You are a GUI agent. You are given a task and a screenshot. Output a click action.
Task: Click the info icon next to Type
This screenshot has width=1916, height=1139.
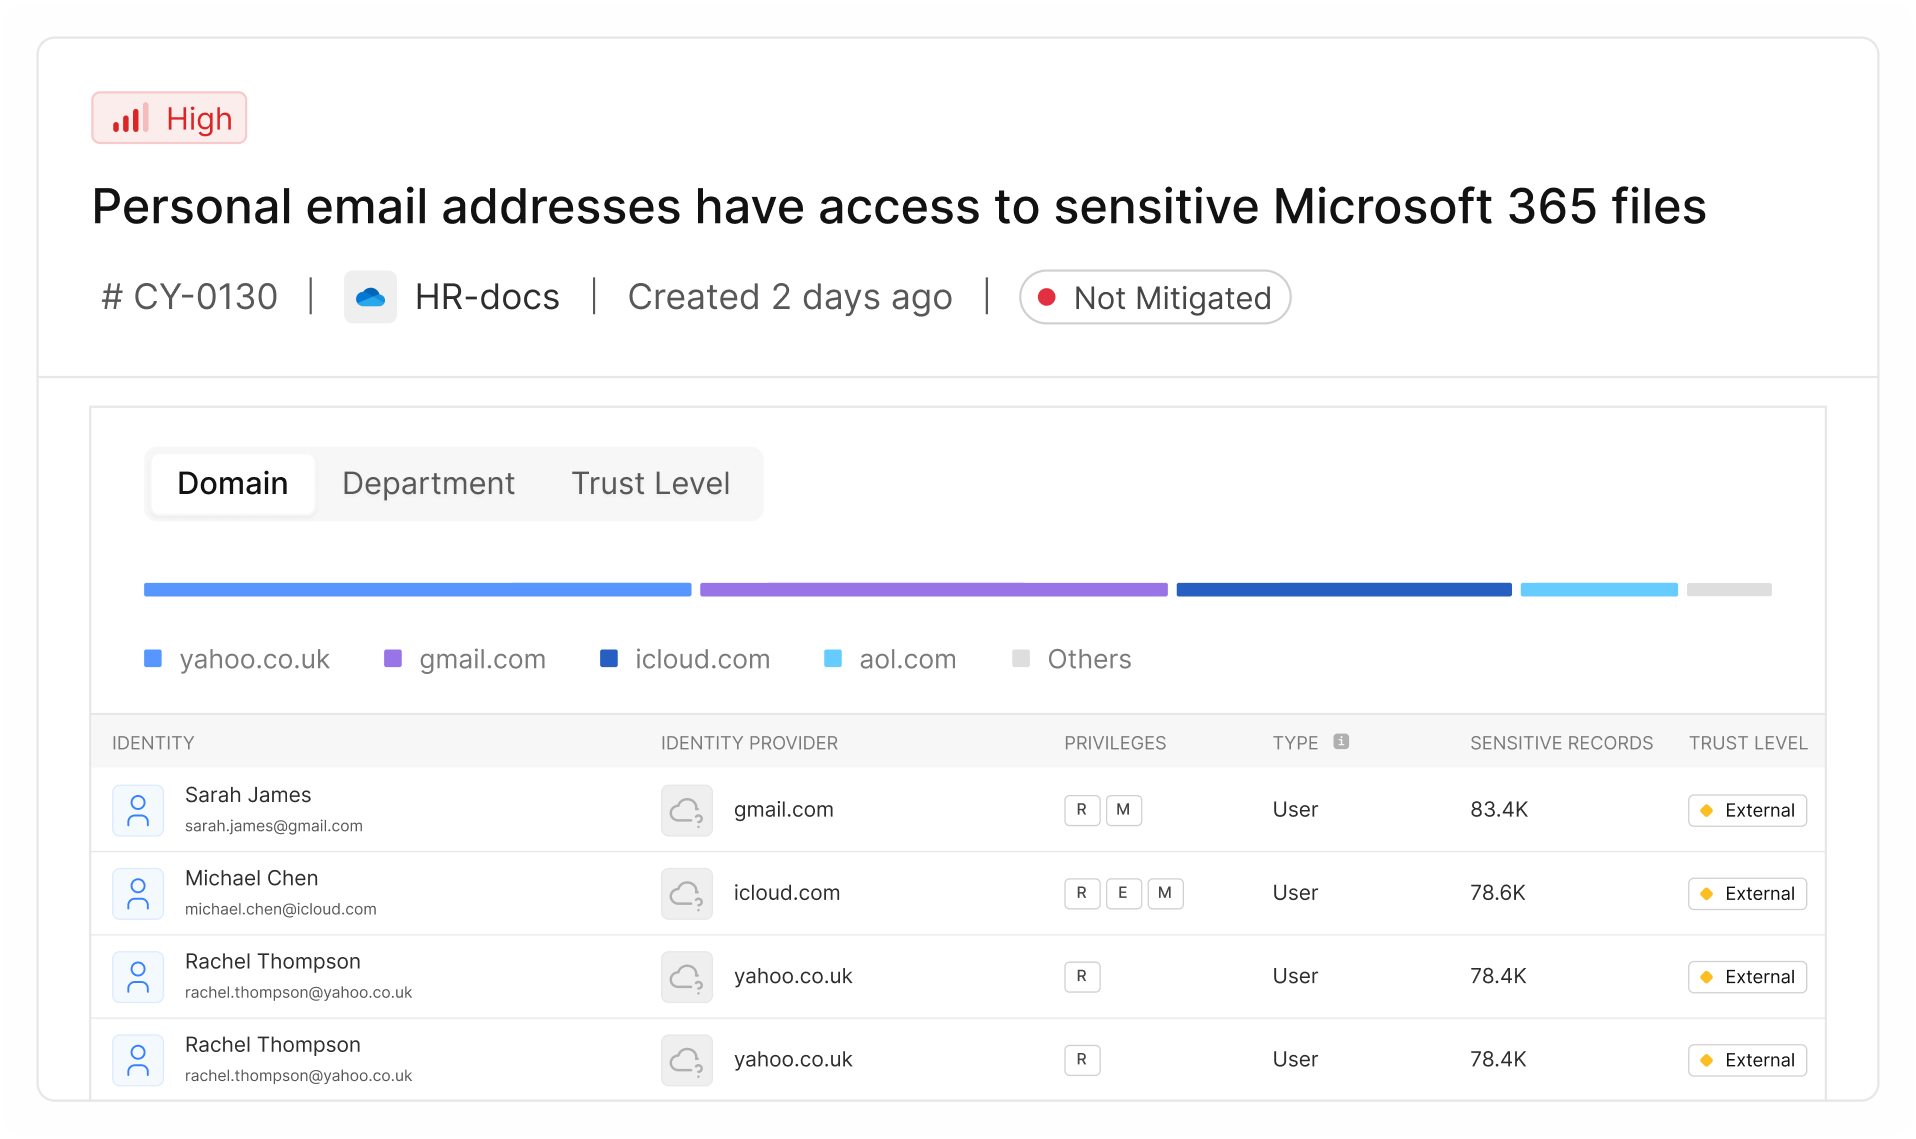[1342, 741]
